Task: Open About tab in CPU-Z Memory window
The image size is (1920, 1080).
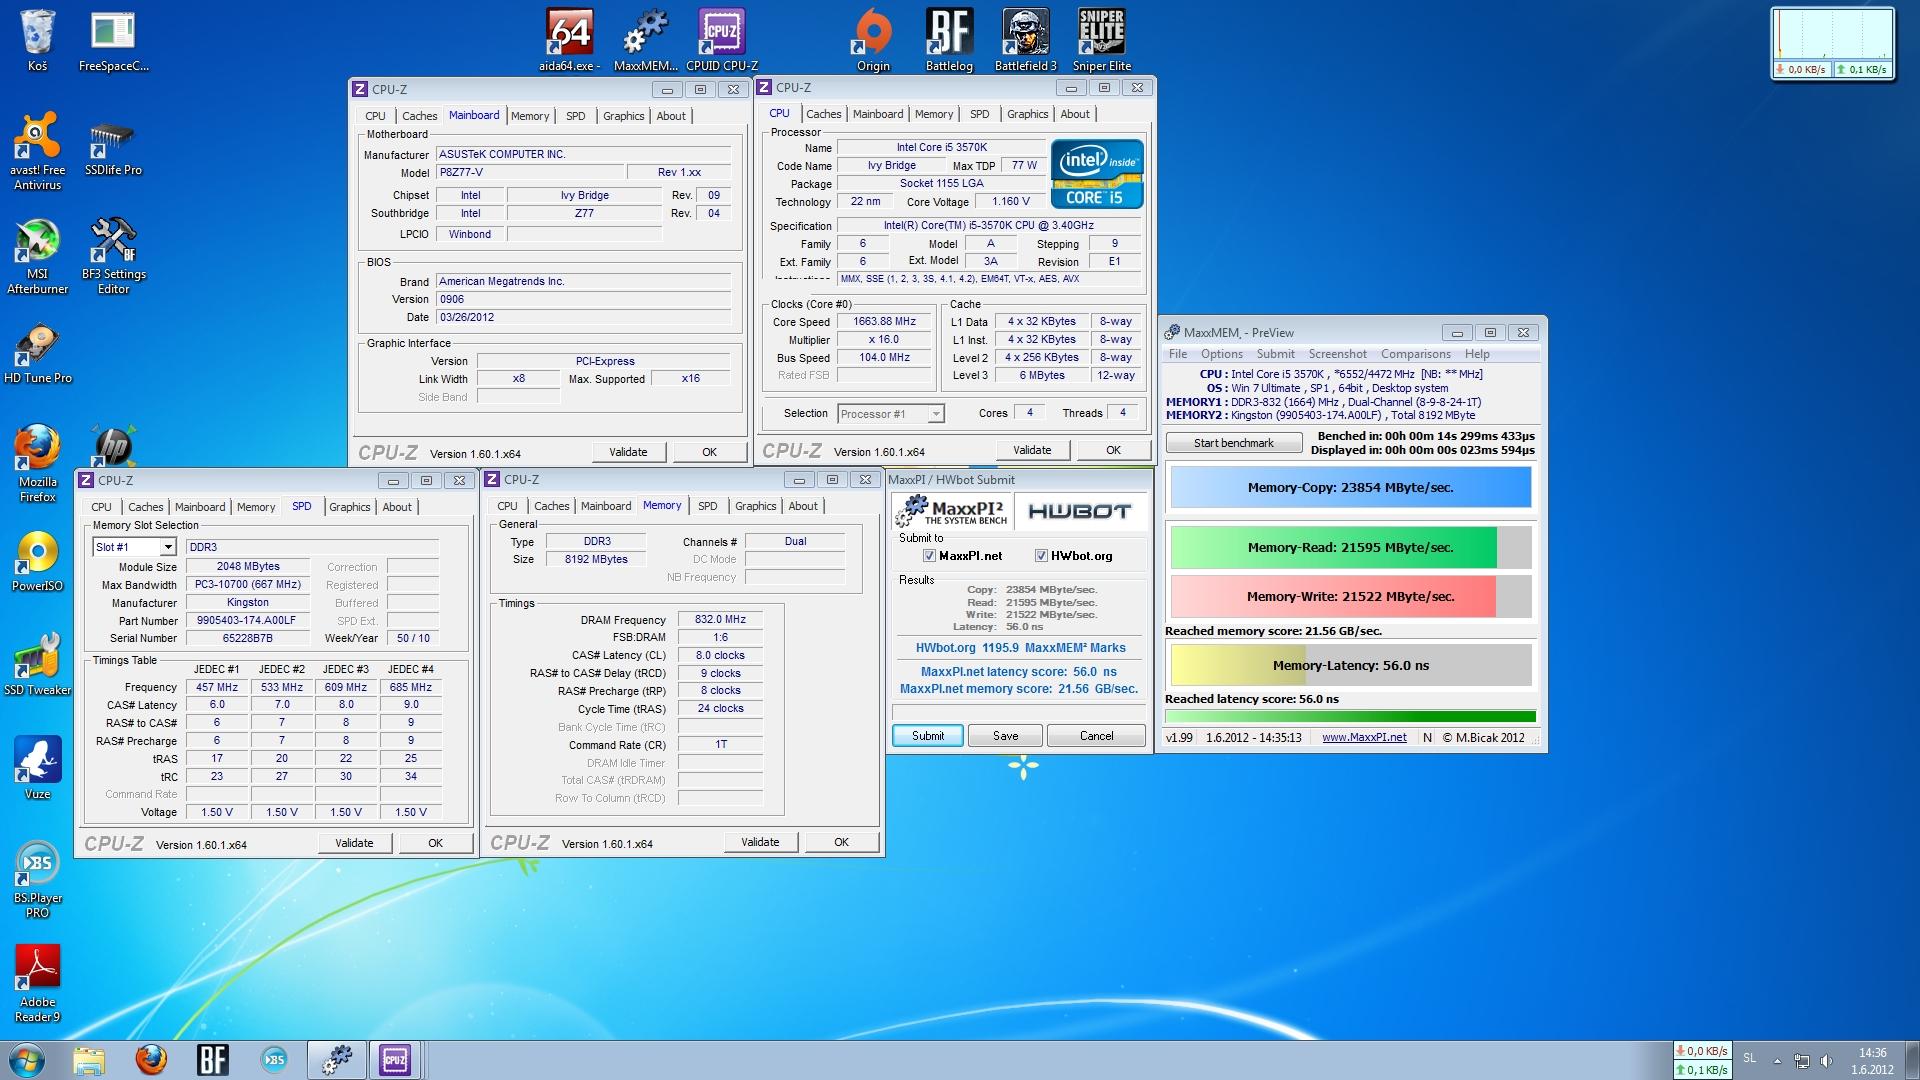Action: (803, 506)
